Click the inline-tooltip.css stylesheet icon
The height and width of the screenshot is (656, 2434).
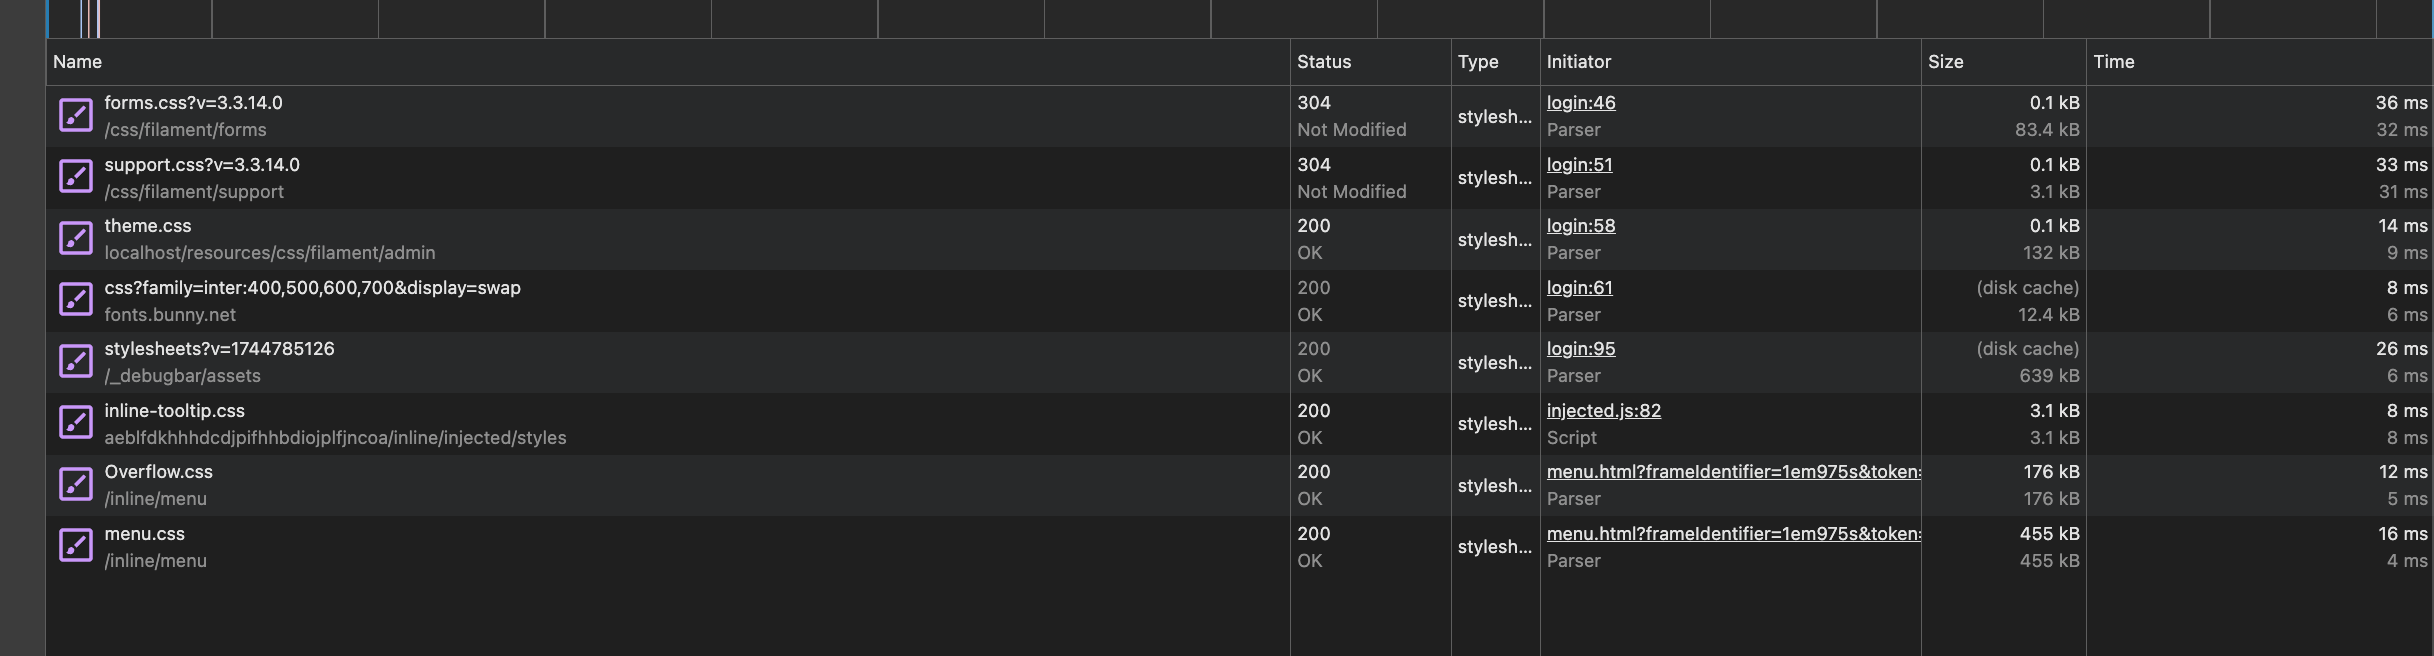point(76,423)
